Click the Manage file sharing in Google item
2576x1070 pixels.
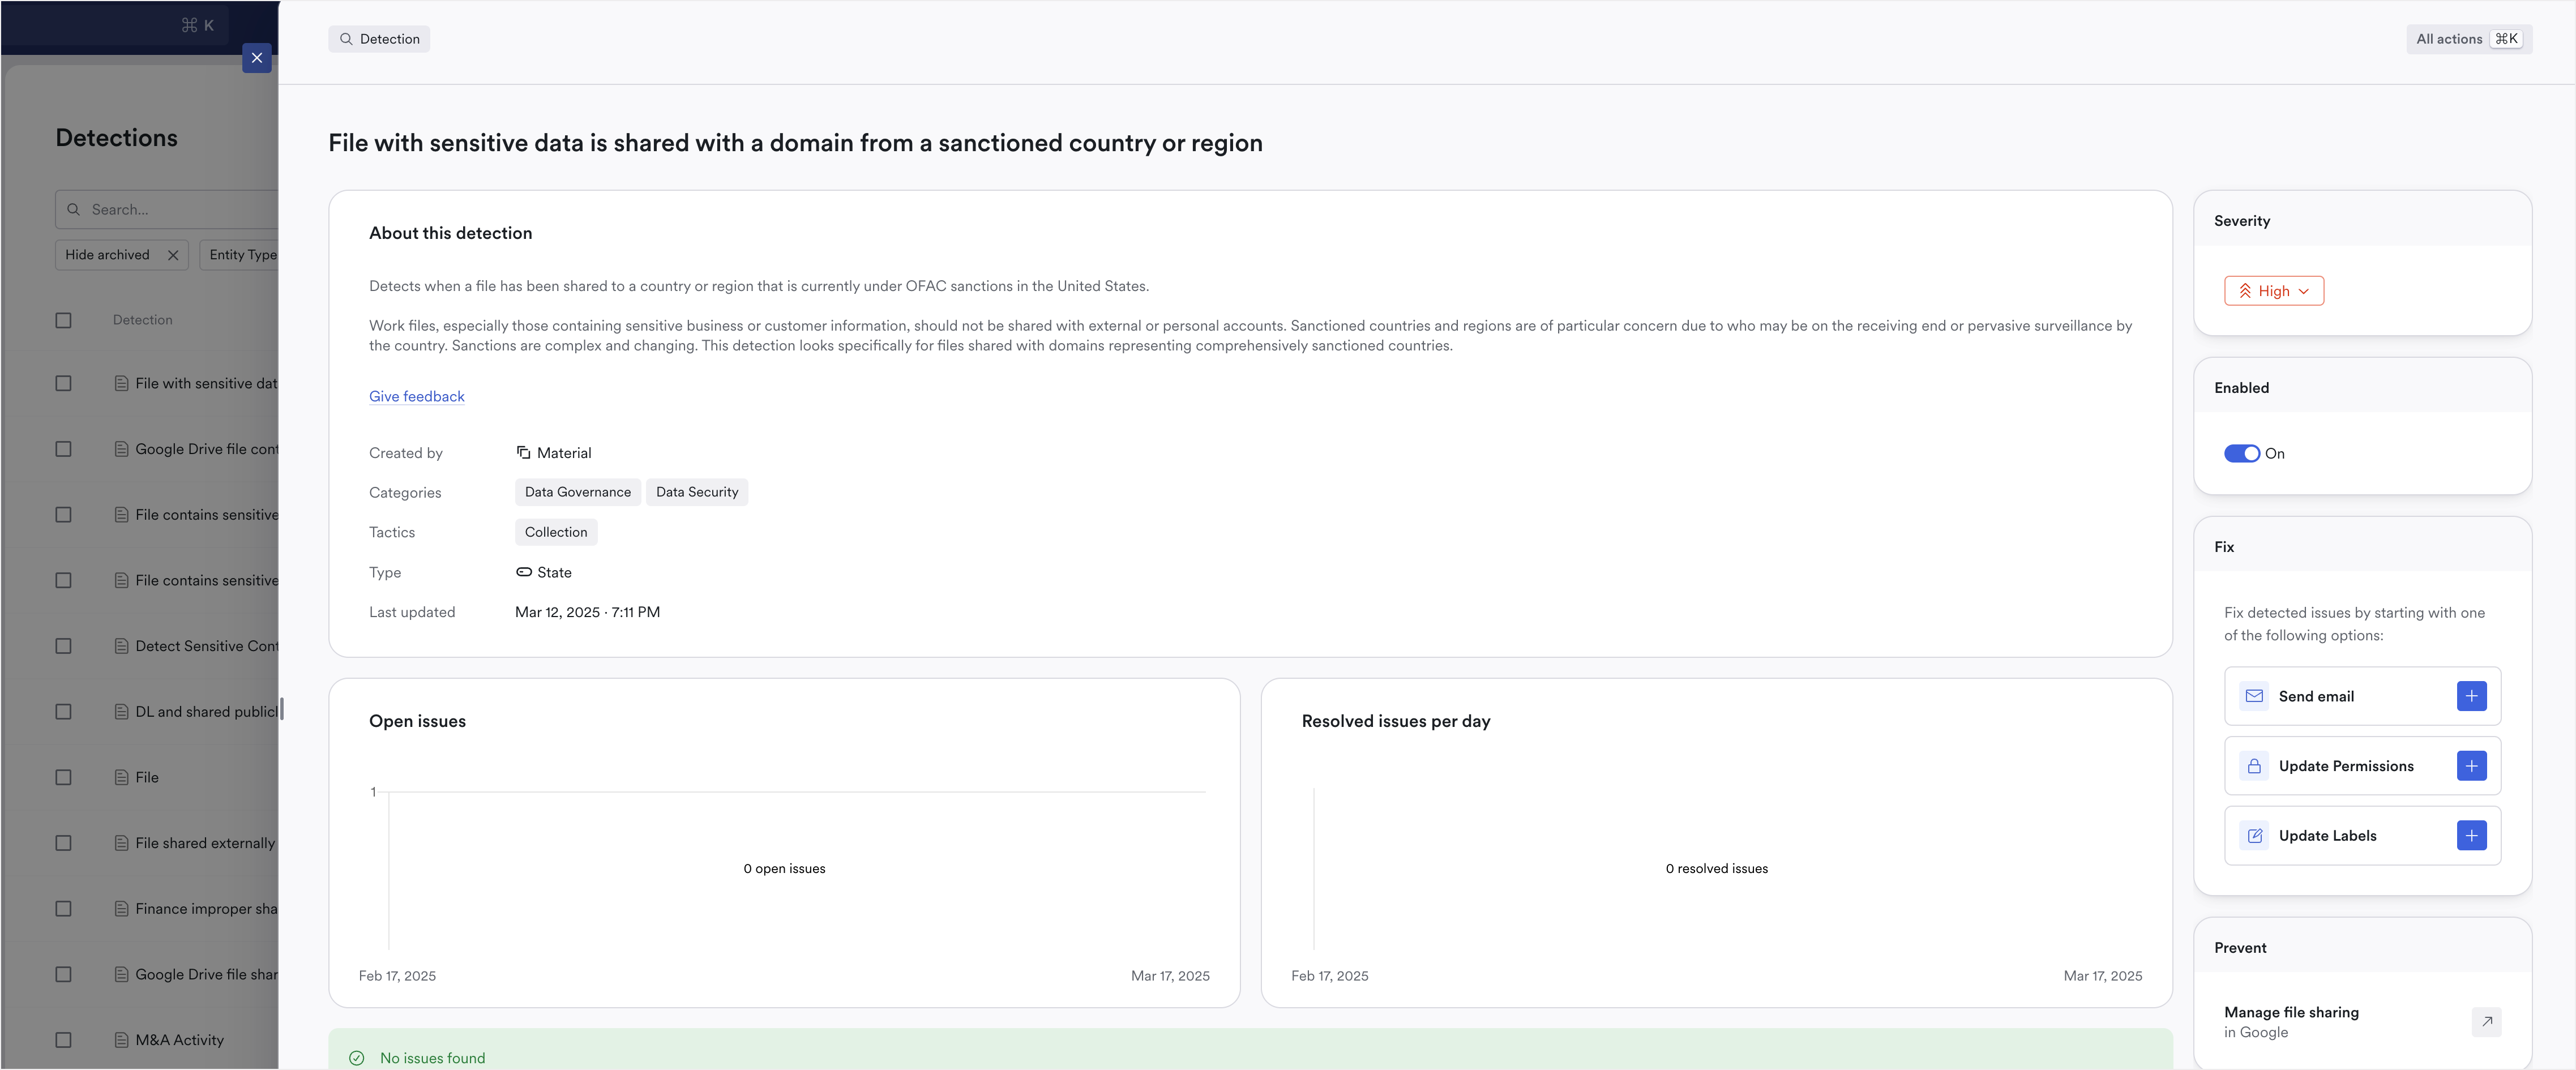pyautogui.click(x=2362, y=1022)
